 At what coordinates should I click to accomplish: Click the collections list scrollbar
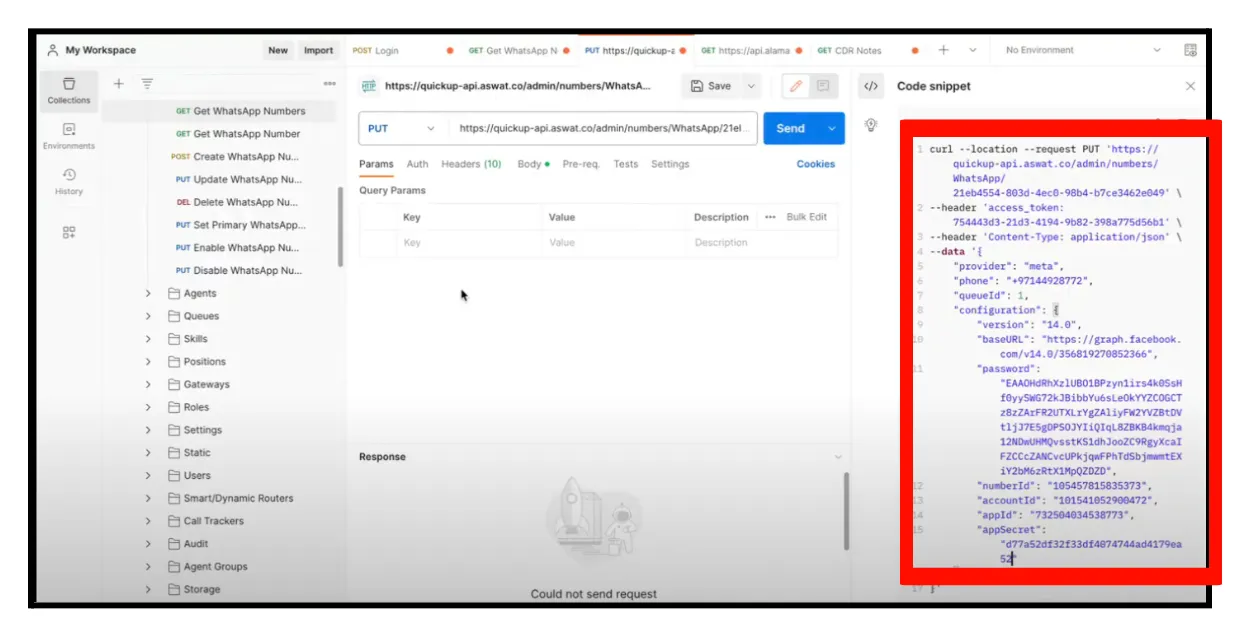tap(340, 225)
